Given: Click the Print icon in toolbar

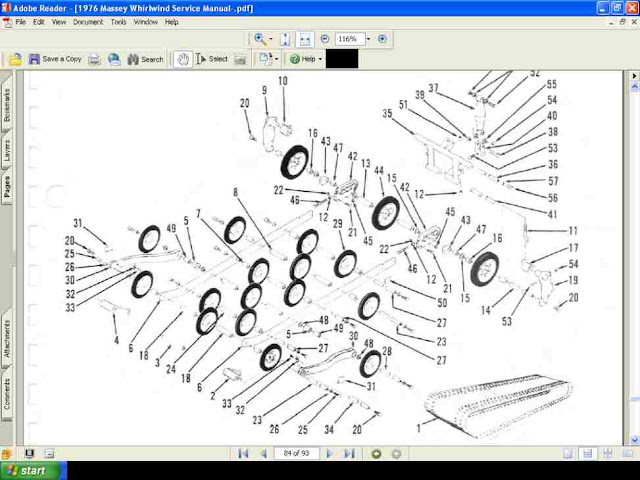Looking at the screenshot, I should 94,59.
